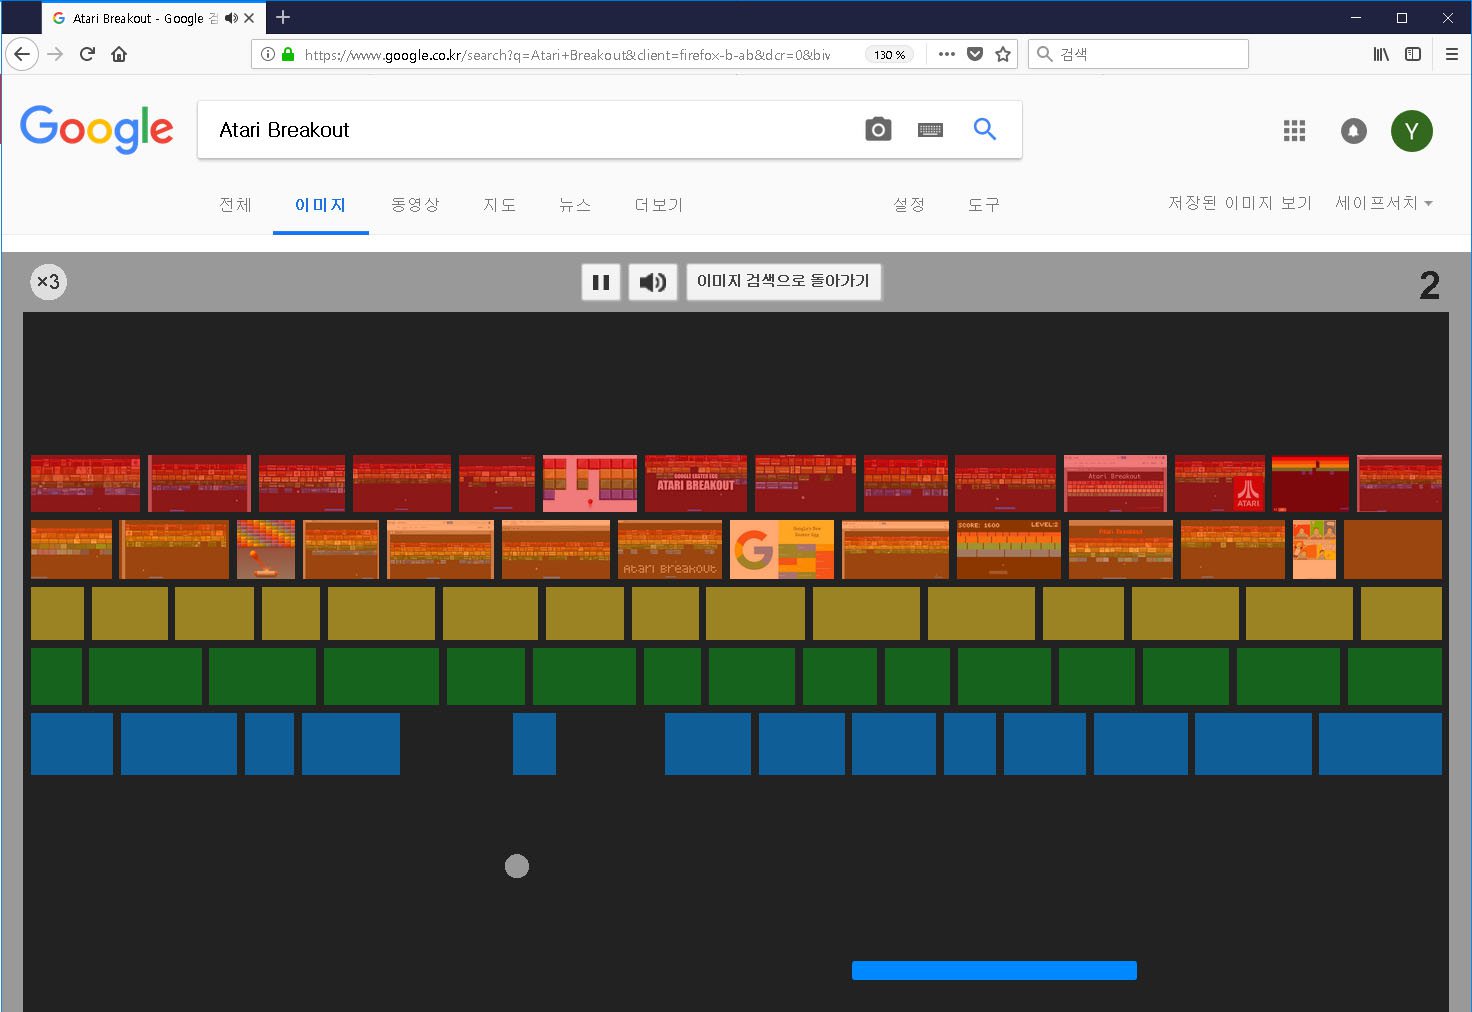Open the Firefox library
The height and width of the screenshot is (1012, 1472).
[1381, 54]
